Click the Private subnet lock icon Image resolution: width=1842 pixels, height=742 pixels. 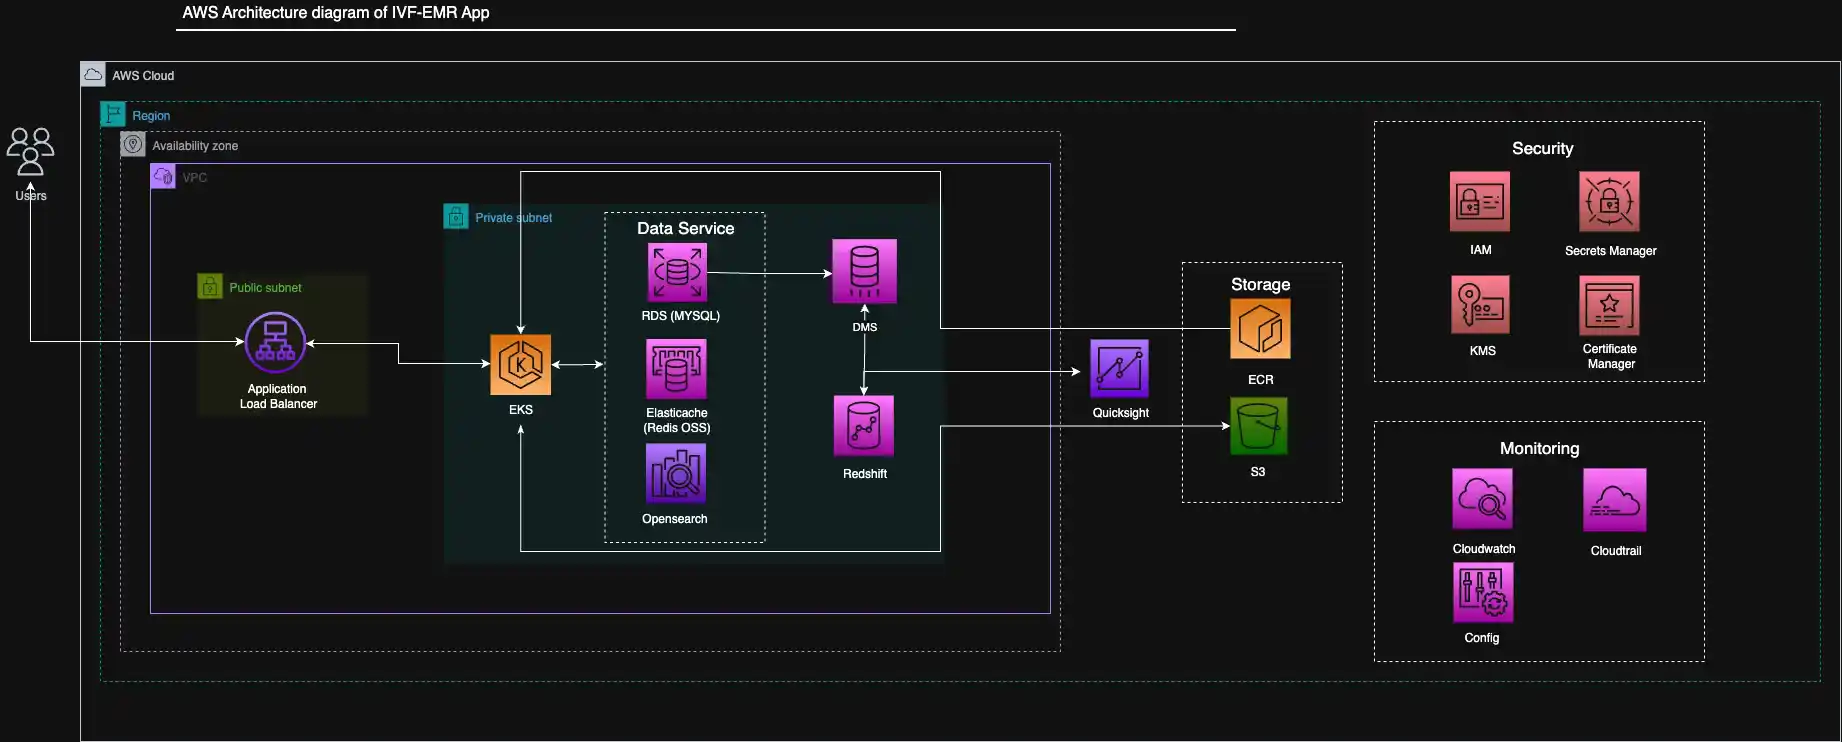[x=456, y=216]
